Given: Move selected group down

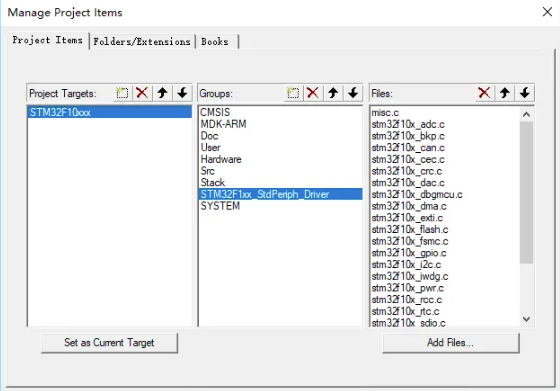Looking at the screenshot, I should [353, 93].
